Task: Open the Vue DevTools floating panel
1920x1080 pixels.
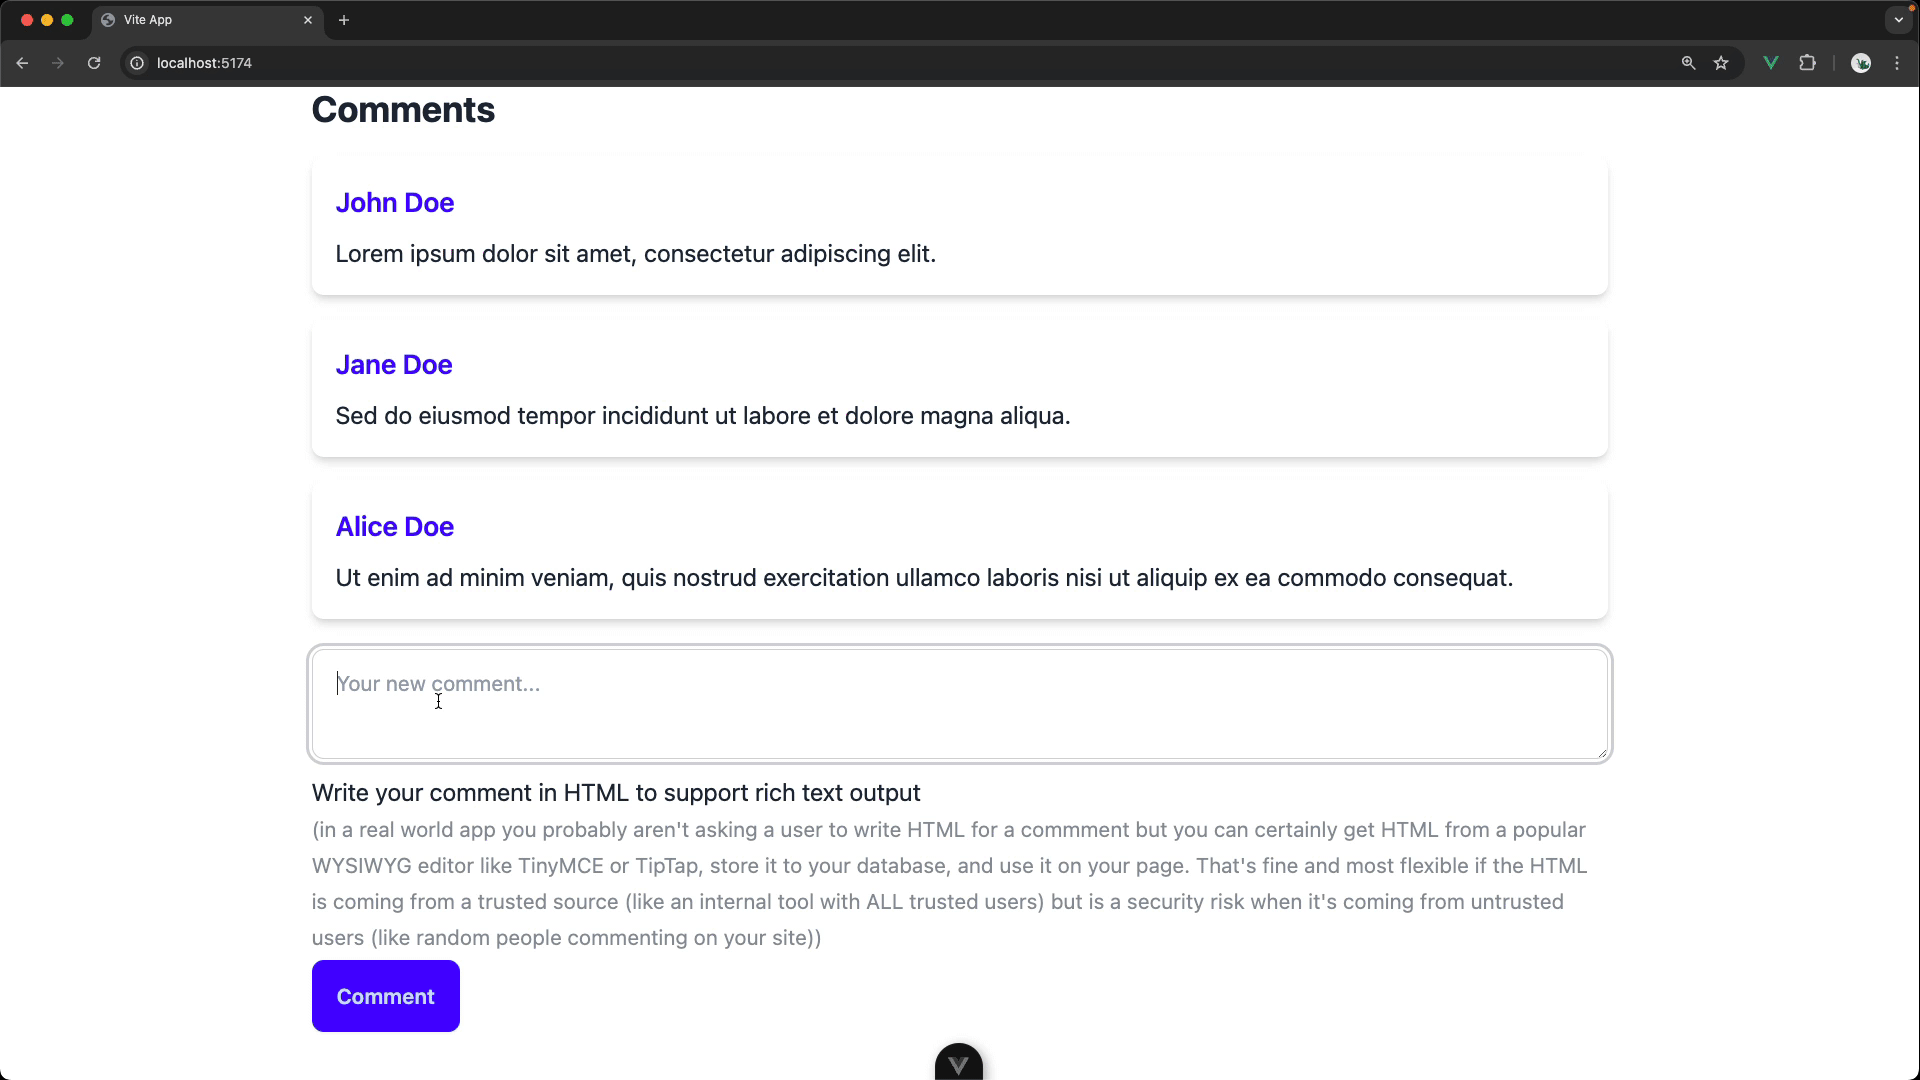Action: click(x=958, y=1063)
